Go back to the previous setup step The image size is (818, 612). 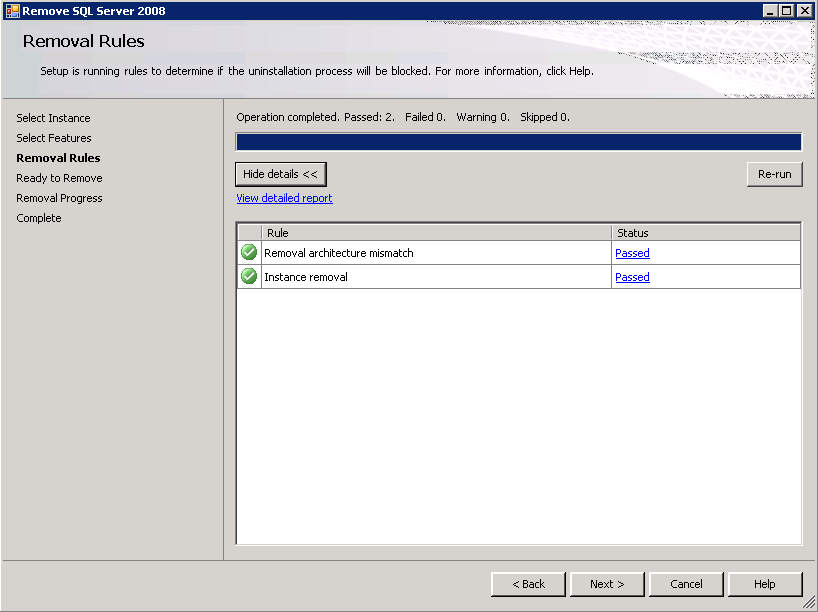click(x=528, y=584)
